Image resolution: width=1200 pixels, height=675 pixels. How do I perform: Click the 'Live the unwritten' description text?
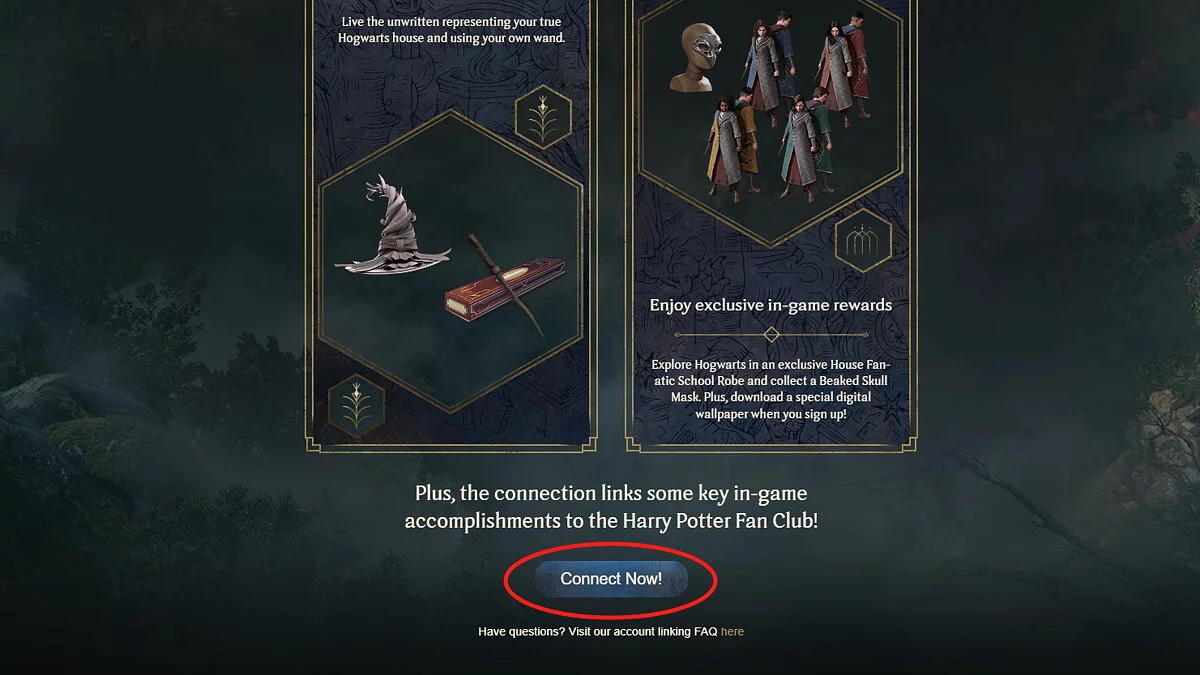point(453,29)
